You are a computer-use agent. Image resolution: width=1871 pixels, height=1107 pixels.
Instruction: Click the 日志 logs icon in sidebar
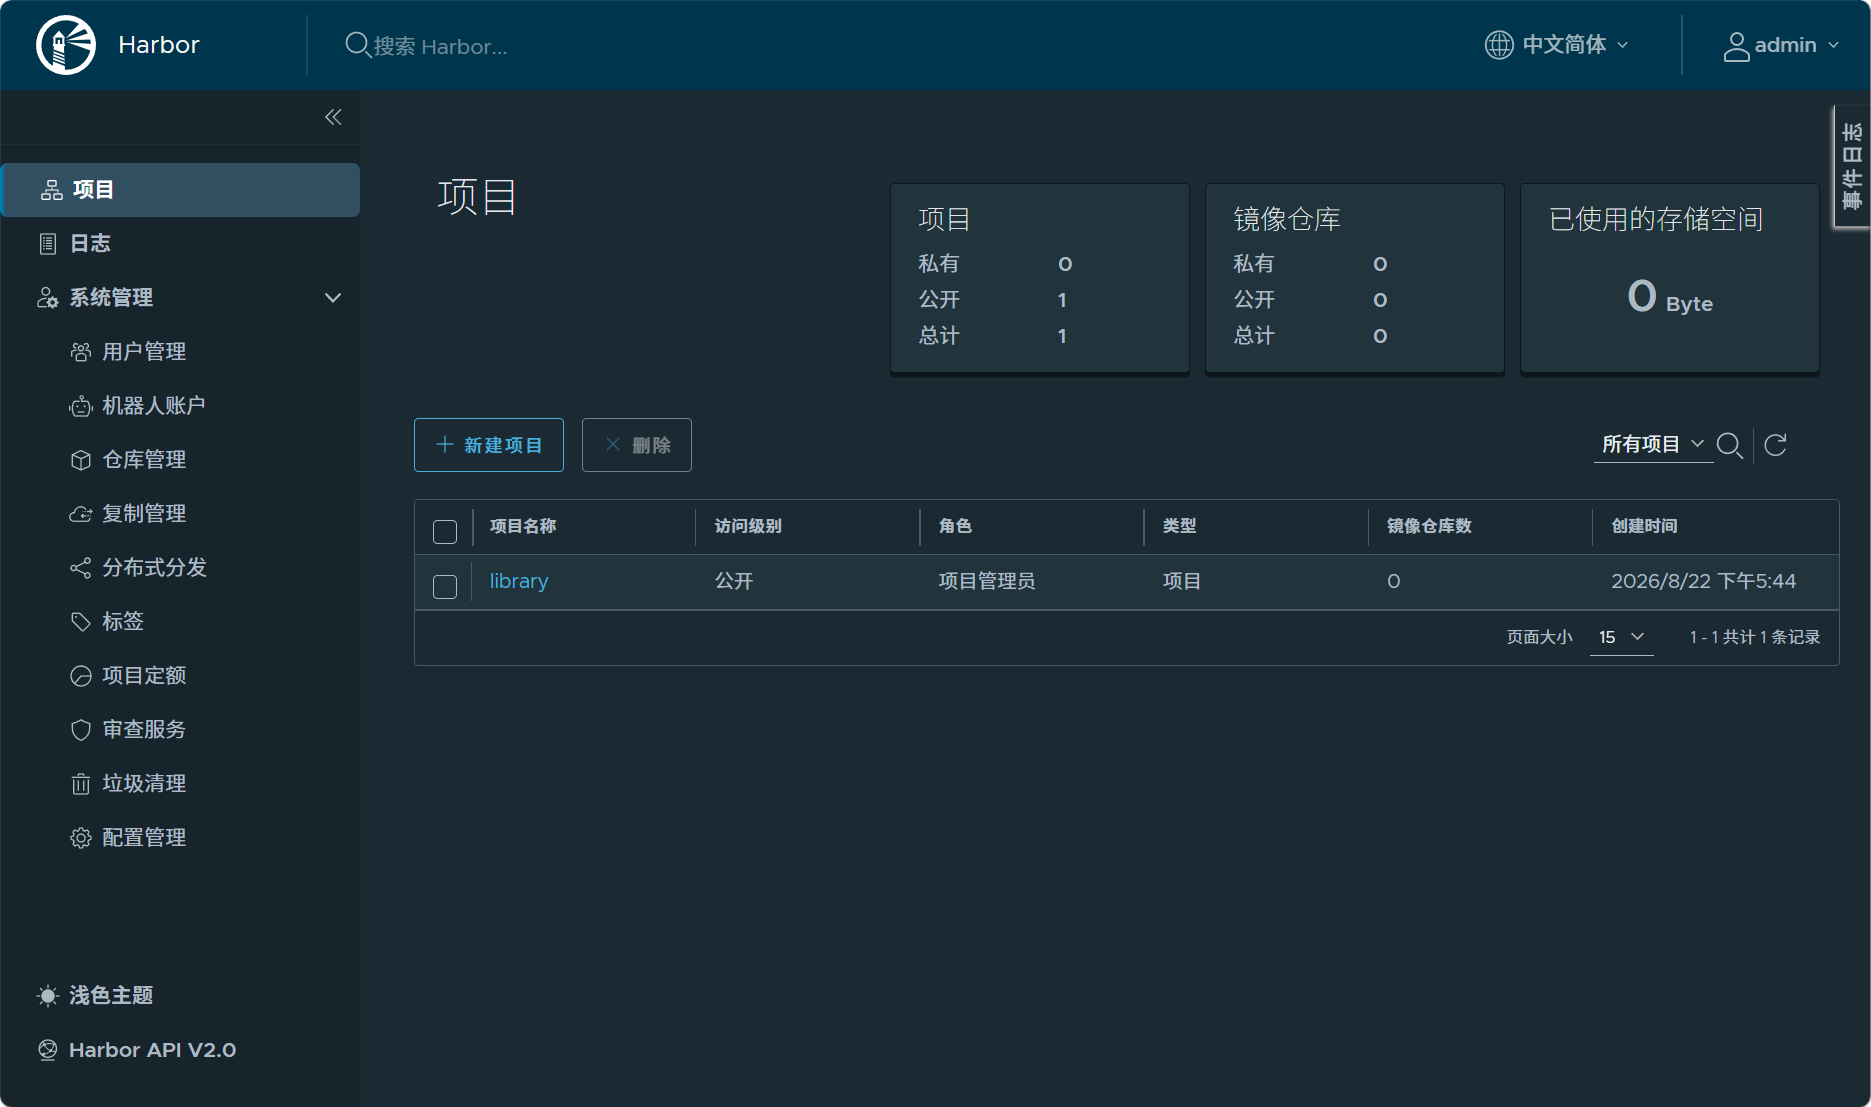(x=48, y=244)
